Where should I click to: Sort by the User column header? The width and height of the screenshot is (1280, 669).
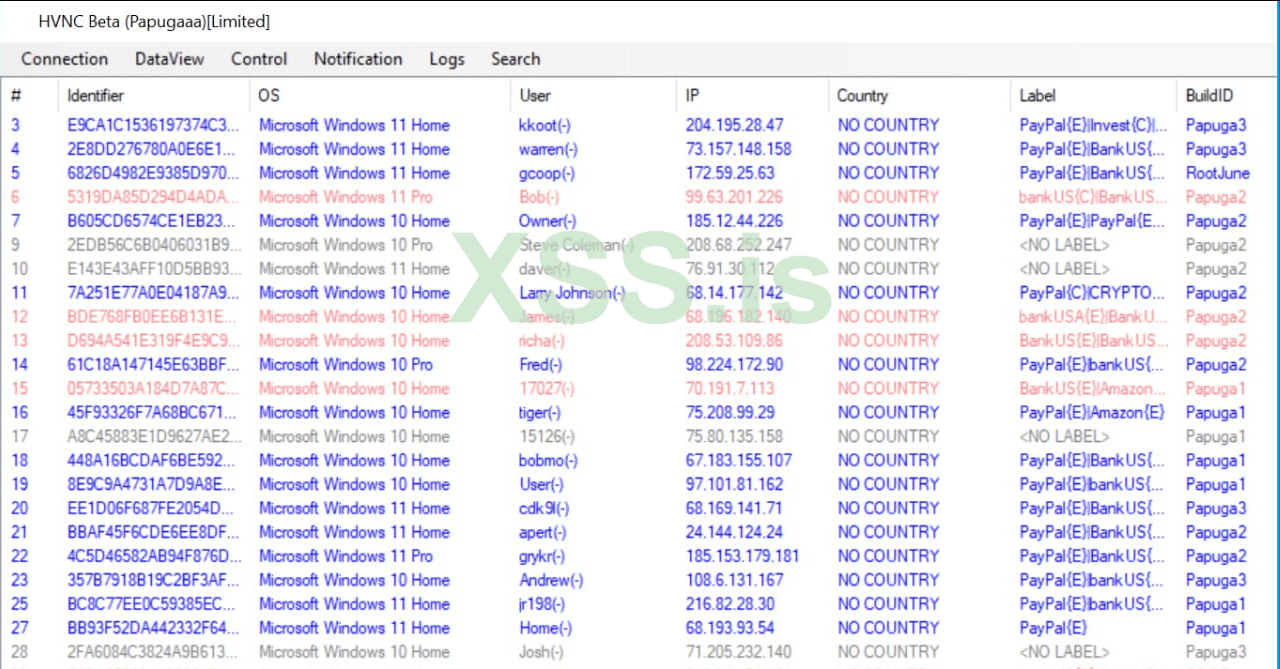coord(535,96)
